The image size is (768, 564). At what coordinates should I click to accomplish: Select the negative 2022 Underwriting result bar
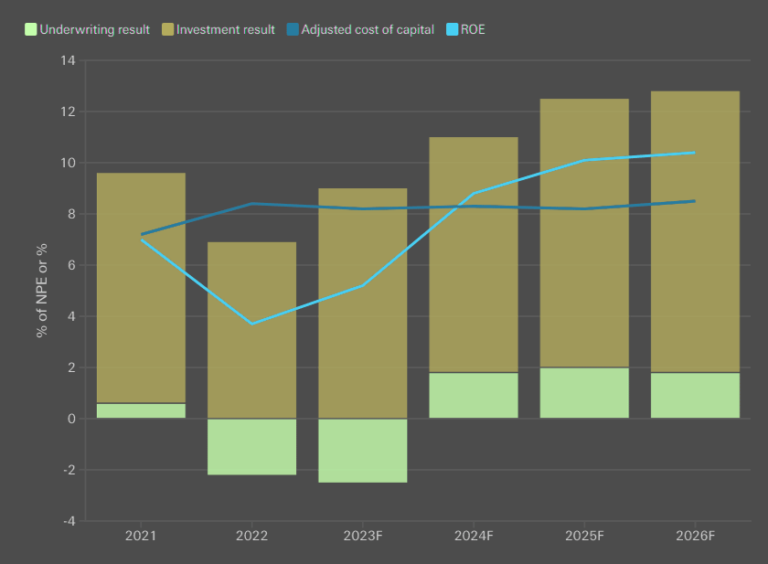pos(252,447)
